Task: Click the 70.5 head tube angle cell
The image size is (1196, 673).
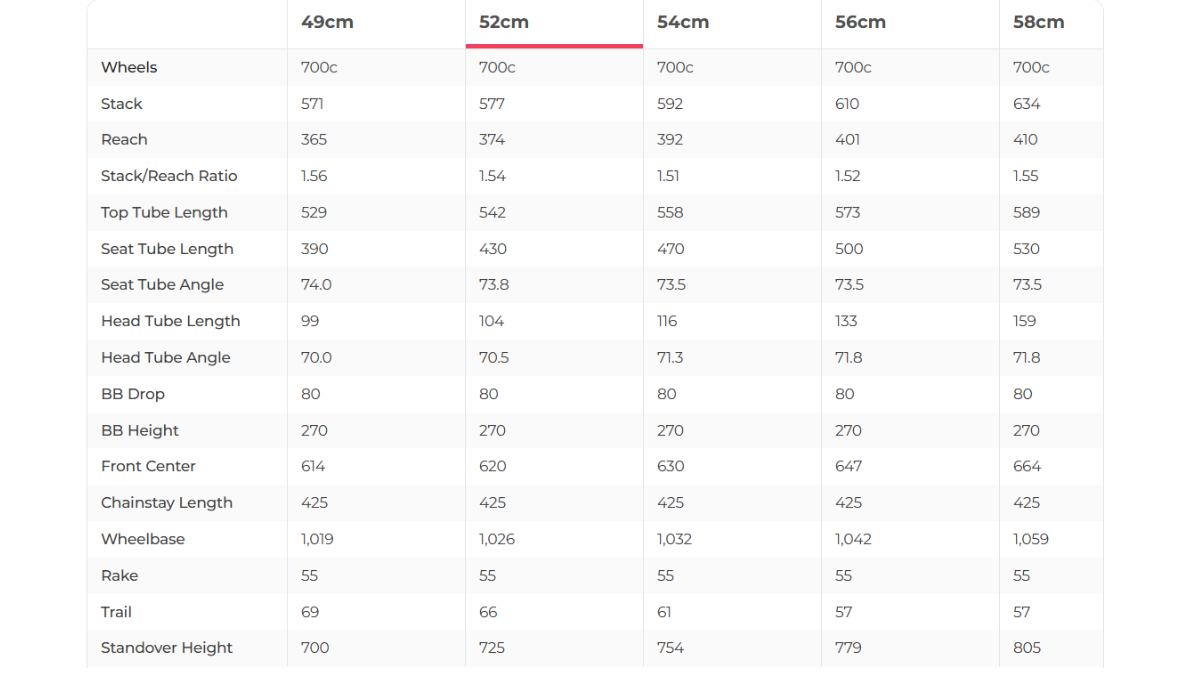Action: [x=494, y=358]
